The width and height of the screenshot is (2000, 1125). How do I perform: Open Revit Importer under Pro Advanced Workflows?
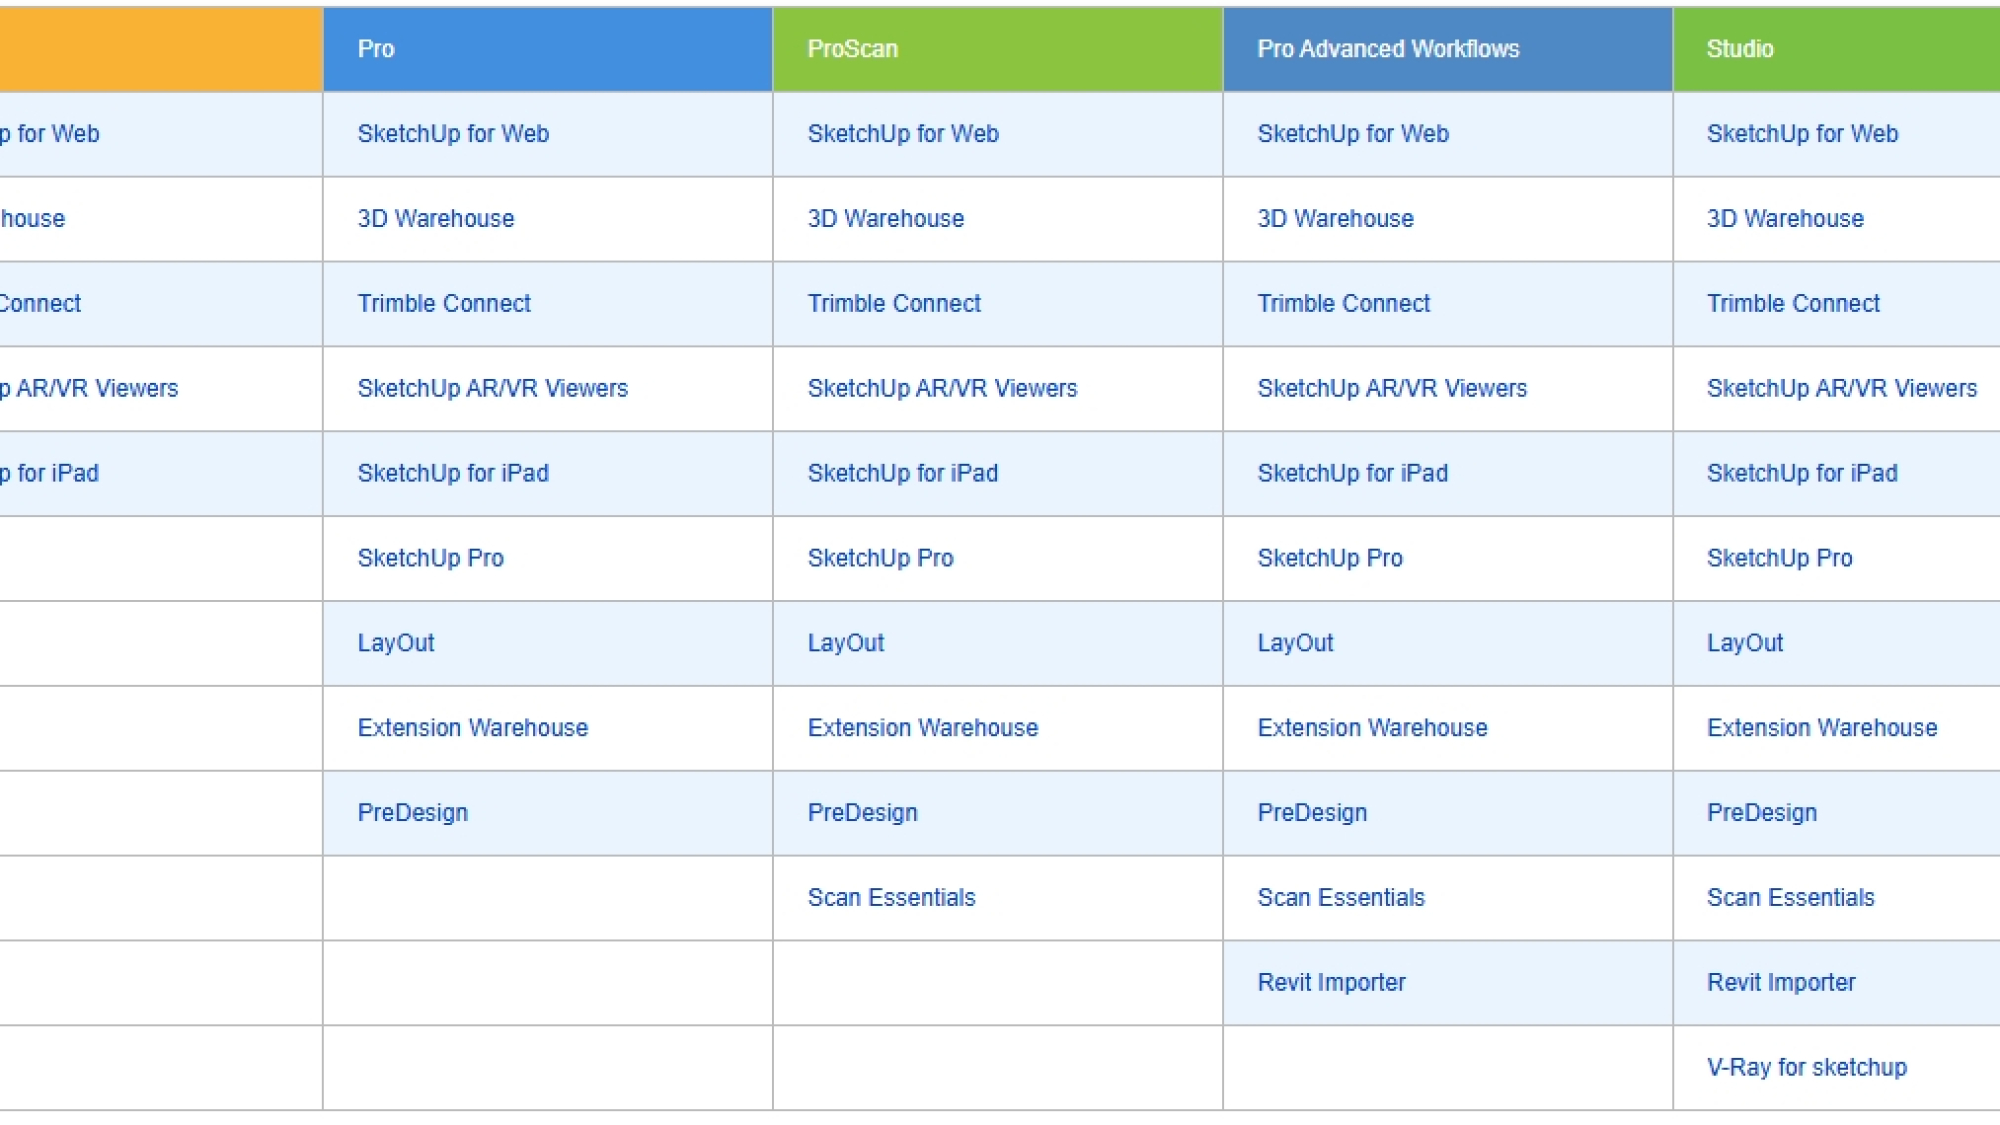[1331, 983]
